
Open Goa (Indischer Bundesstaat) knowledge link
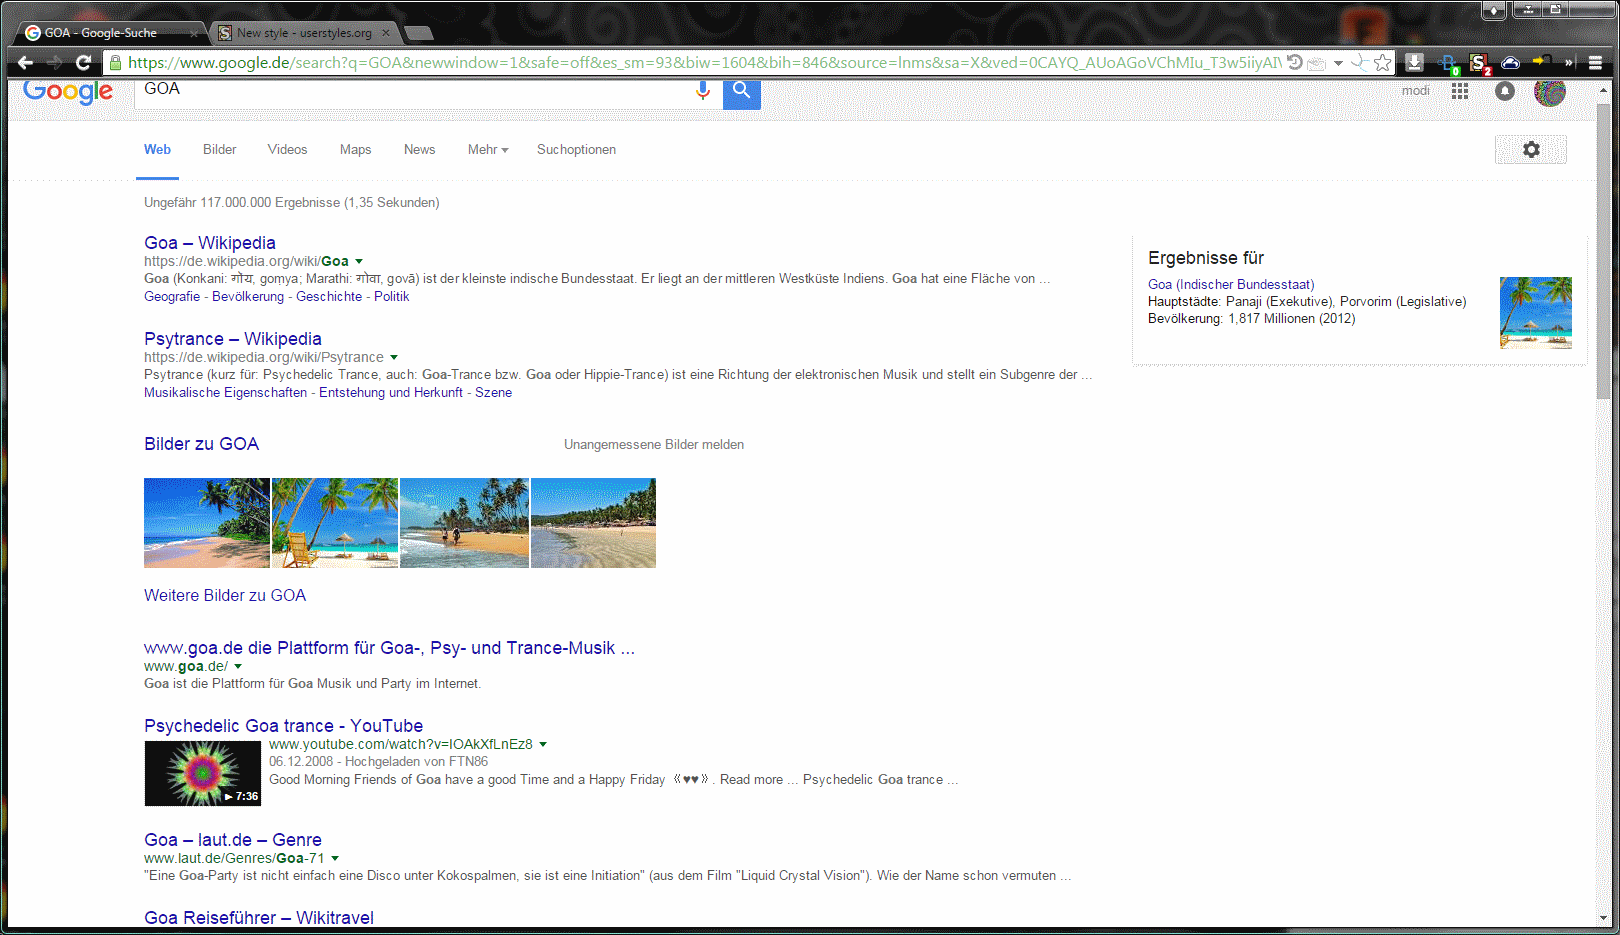(x=1231, y=285)
